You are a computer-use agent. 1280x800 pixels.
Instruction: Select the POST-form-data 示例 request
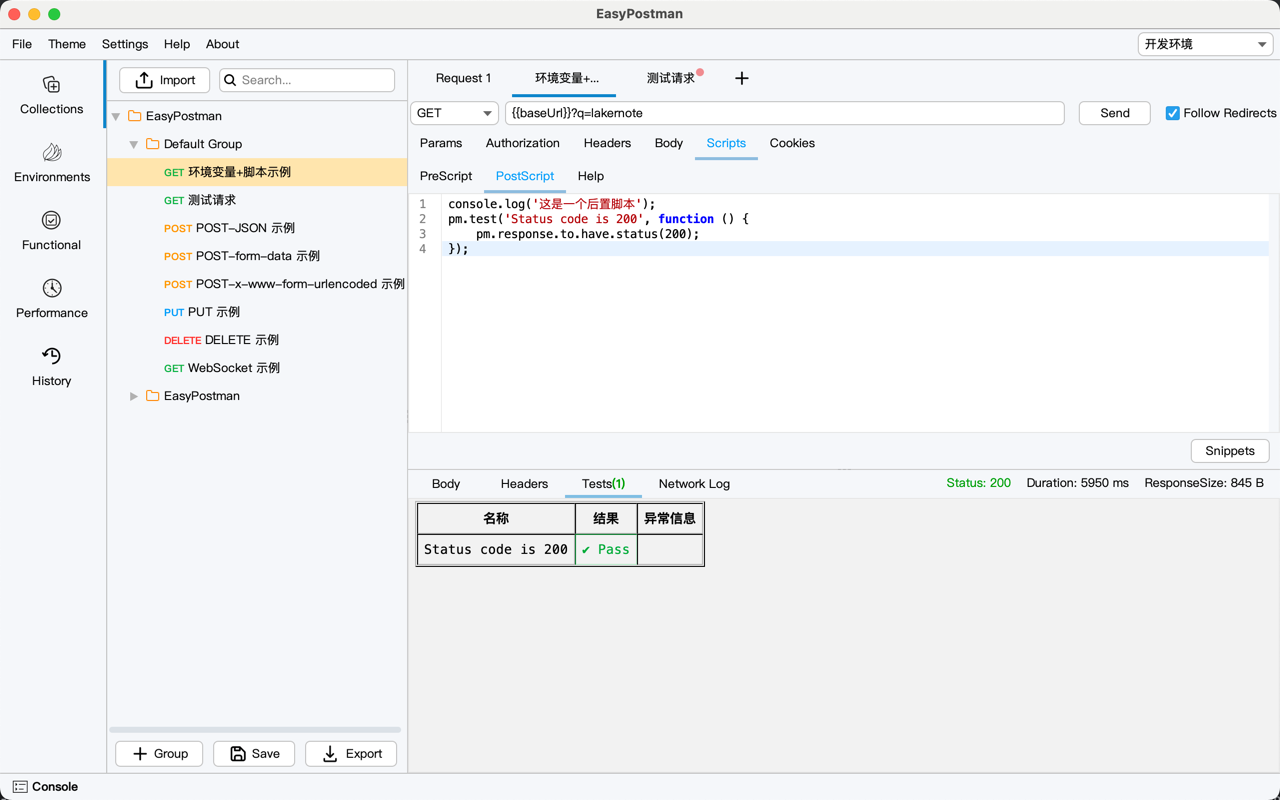pos(257,256)
